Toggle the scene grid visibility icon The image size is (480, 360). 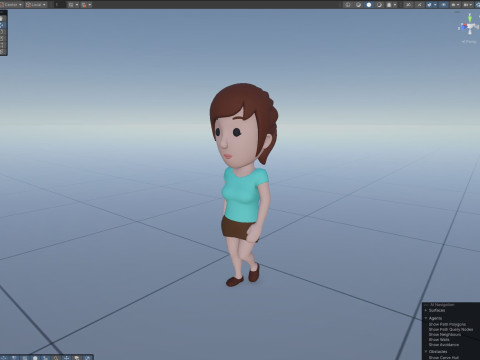coord(71,5)
